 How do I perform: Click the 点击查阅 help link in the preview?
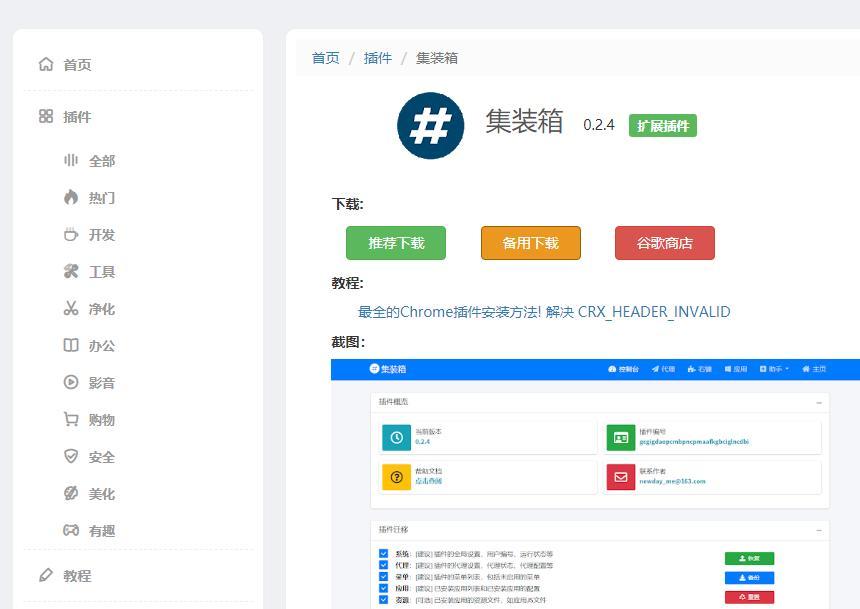click(x=428, y=481)
